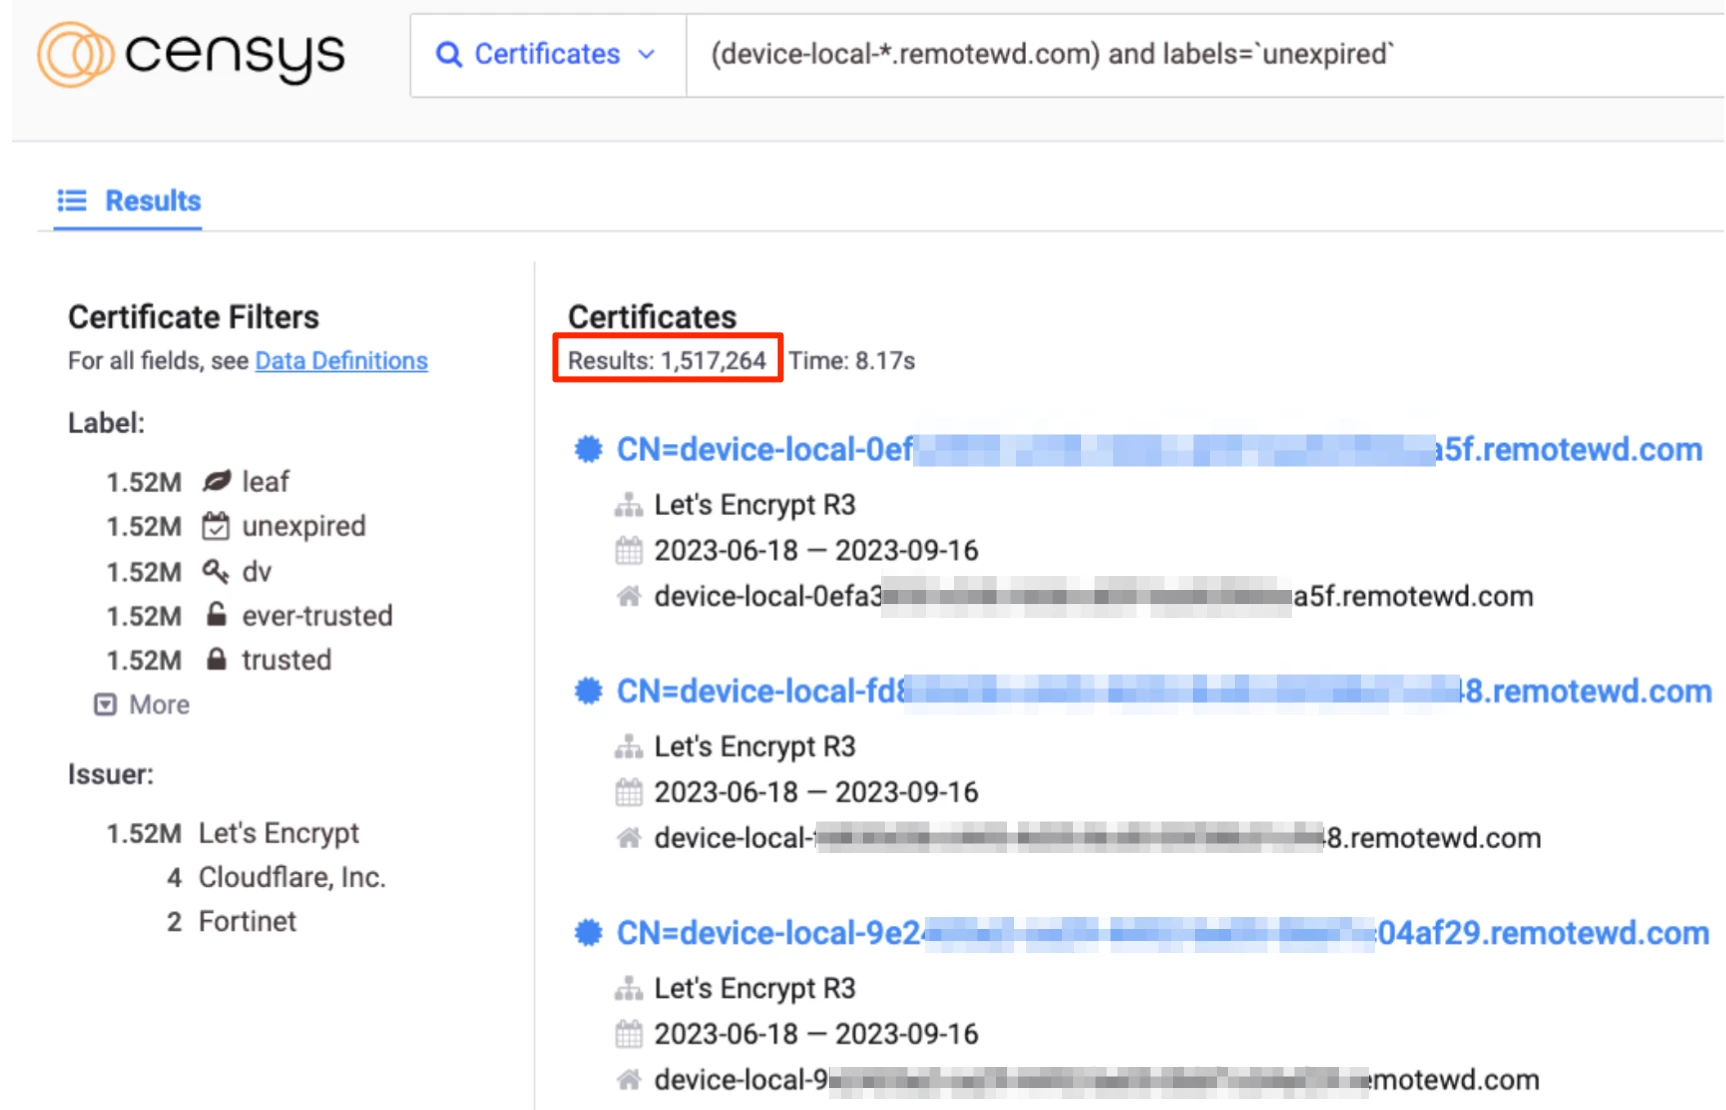Click the badge icon beside first certificate
Image resolution: width=1726 pixels, height=1110 pixels.
(588, 450)
